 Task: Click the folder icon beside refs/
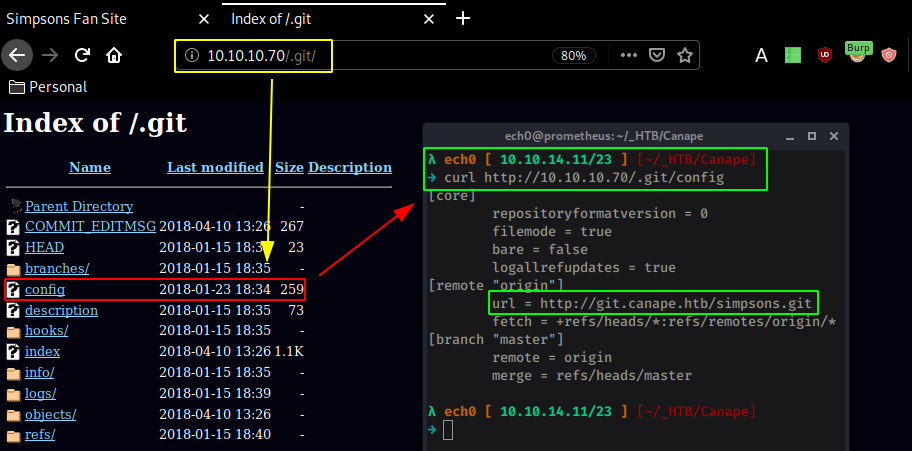13,436
